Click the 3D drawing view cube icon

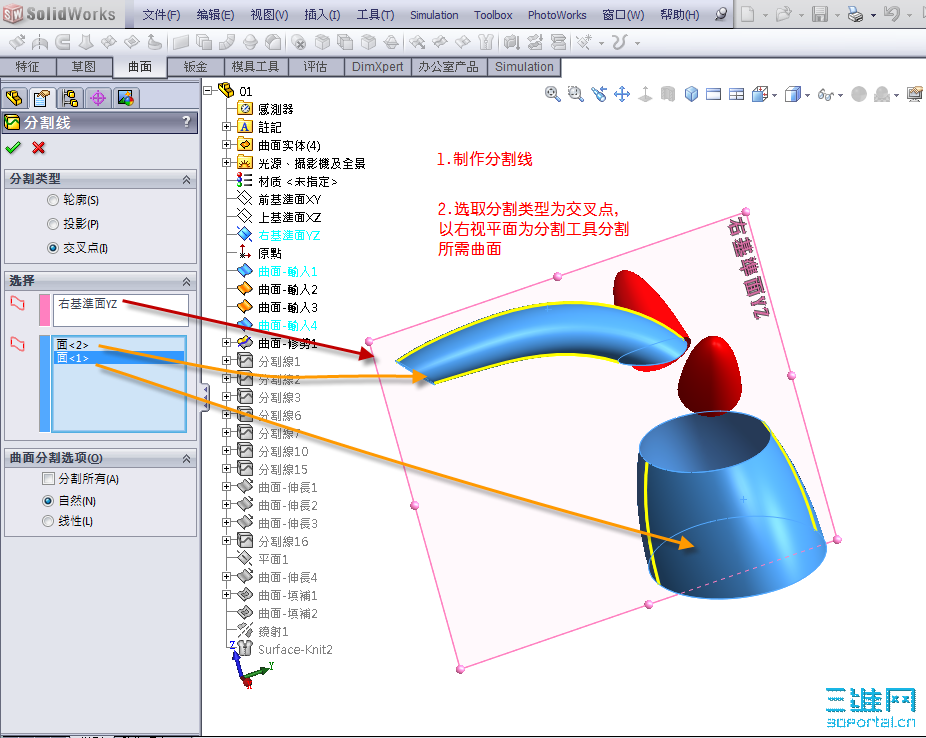691,94
